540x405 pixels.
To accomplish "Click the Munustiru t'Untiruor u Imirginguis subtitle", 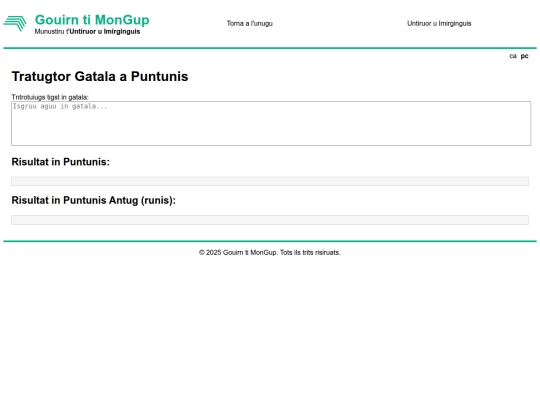I will (87, 32).
